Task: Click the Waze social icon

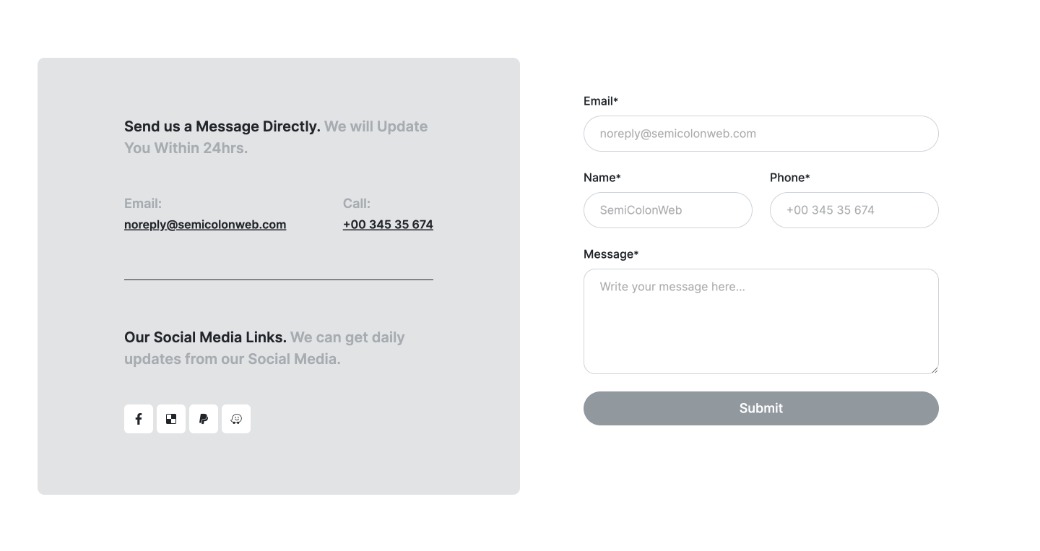Action: [x=236, y=419]
